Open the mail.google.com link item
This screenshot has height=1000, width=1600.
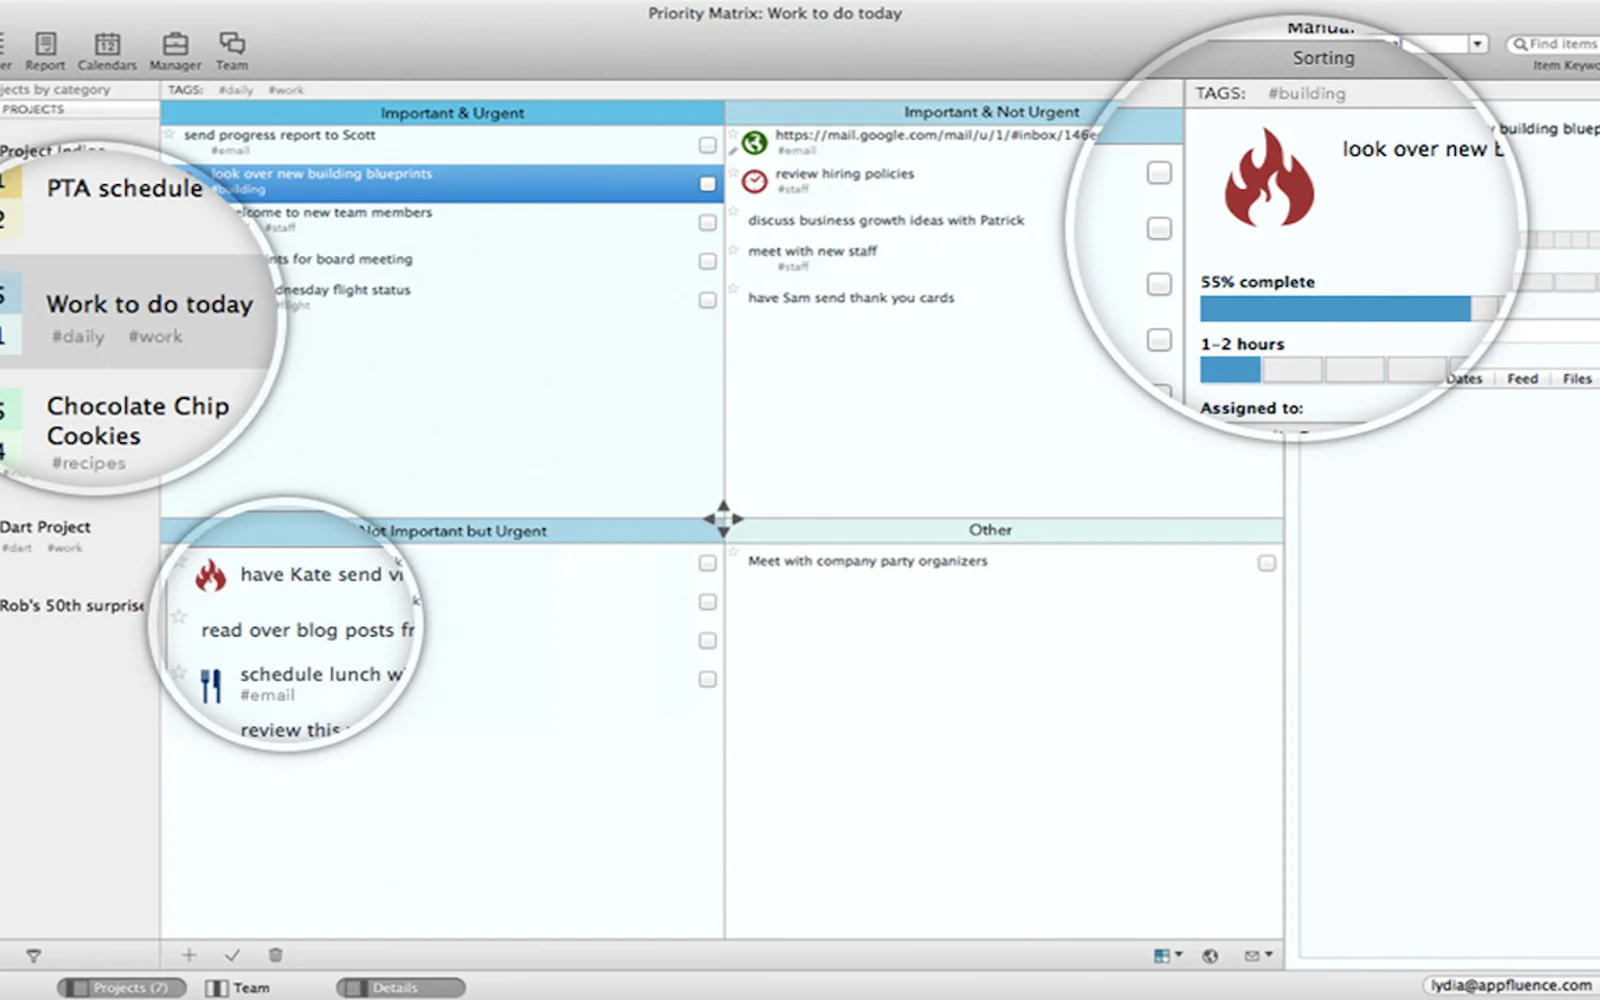point(936,135)
